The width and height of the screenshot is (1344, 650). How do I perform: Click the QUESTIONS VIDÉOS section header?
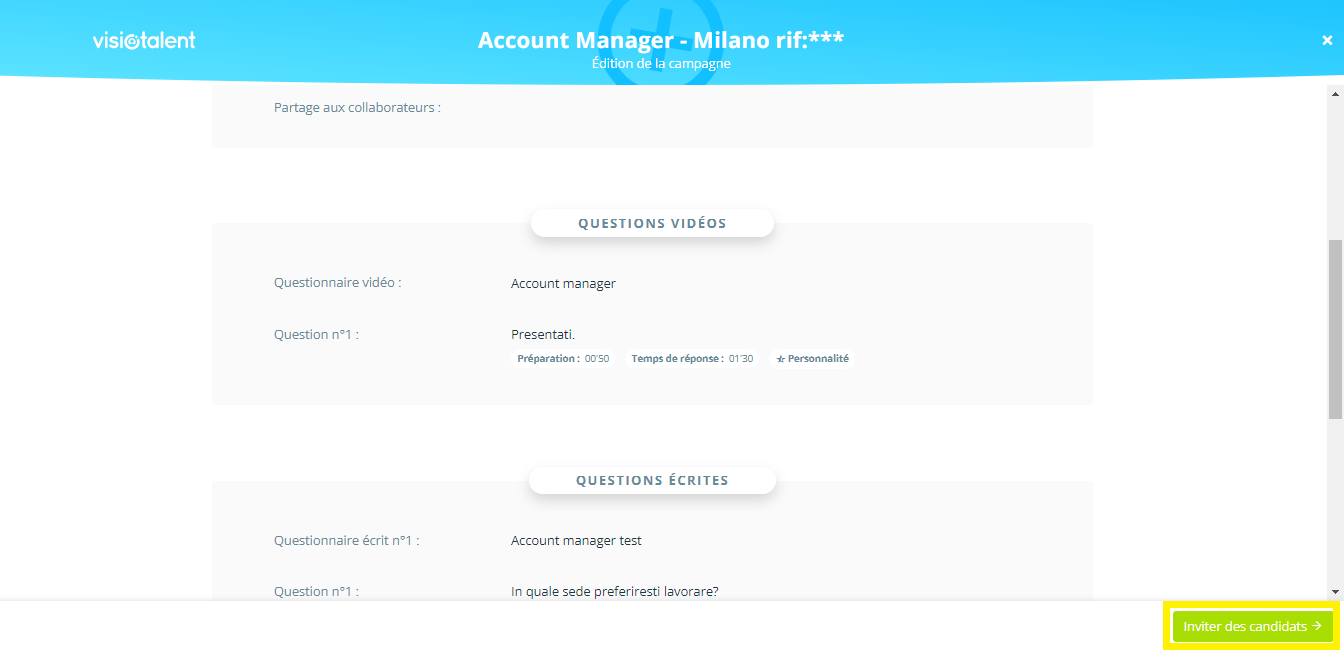(x=652, y=223)
